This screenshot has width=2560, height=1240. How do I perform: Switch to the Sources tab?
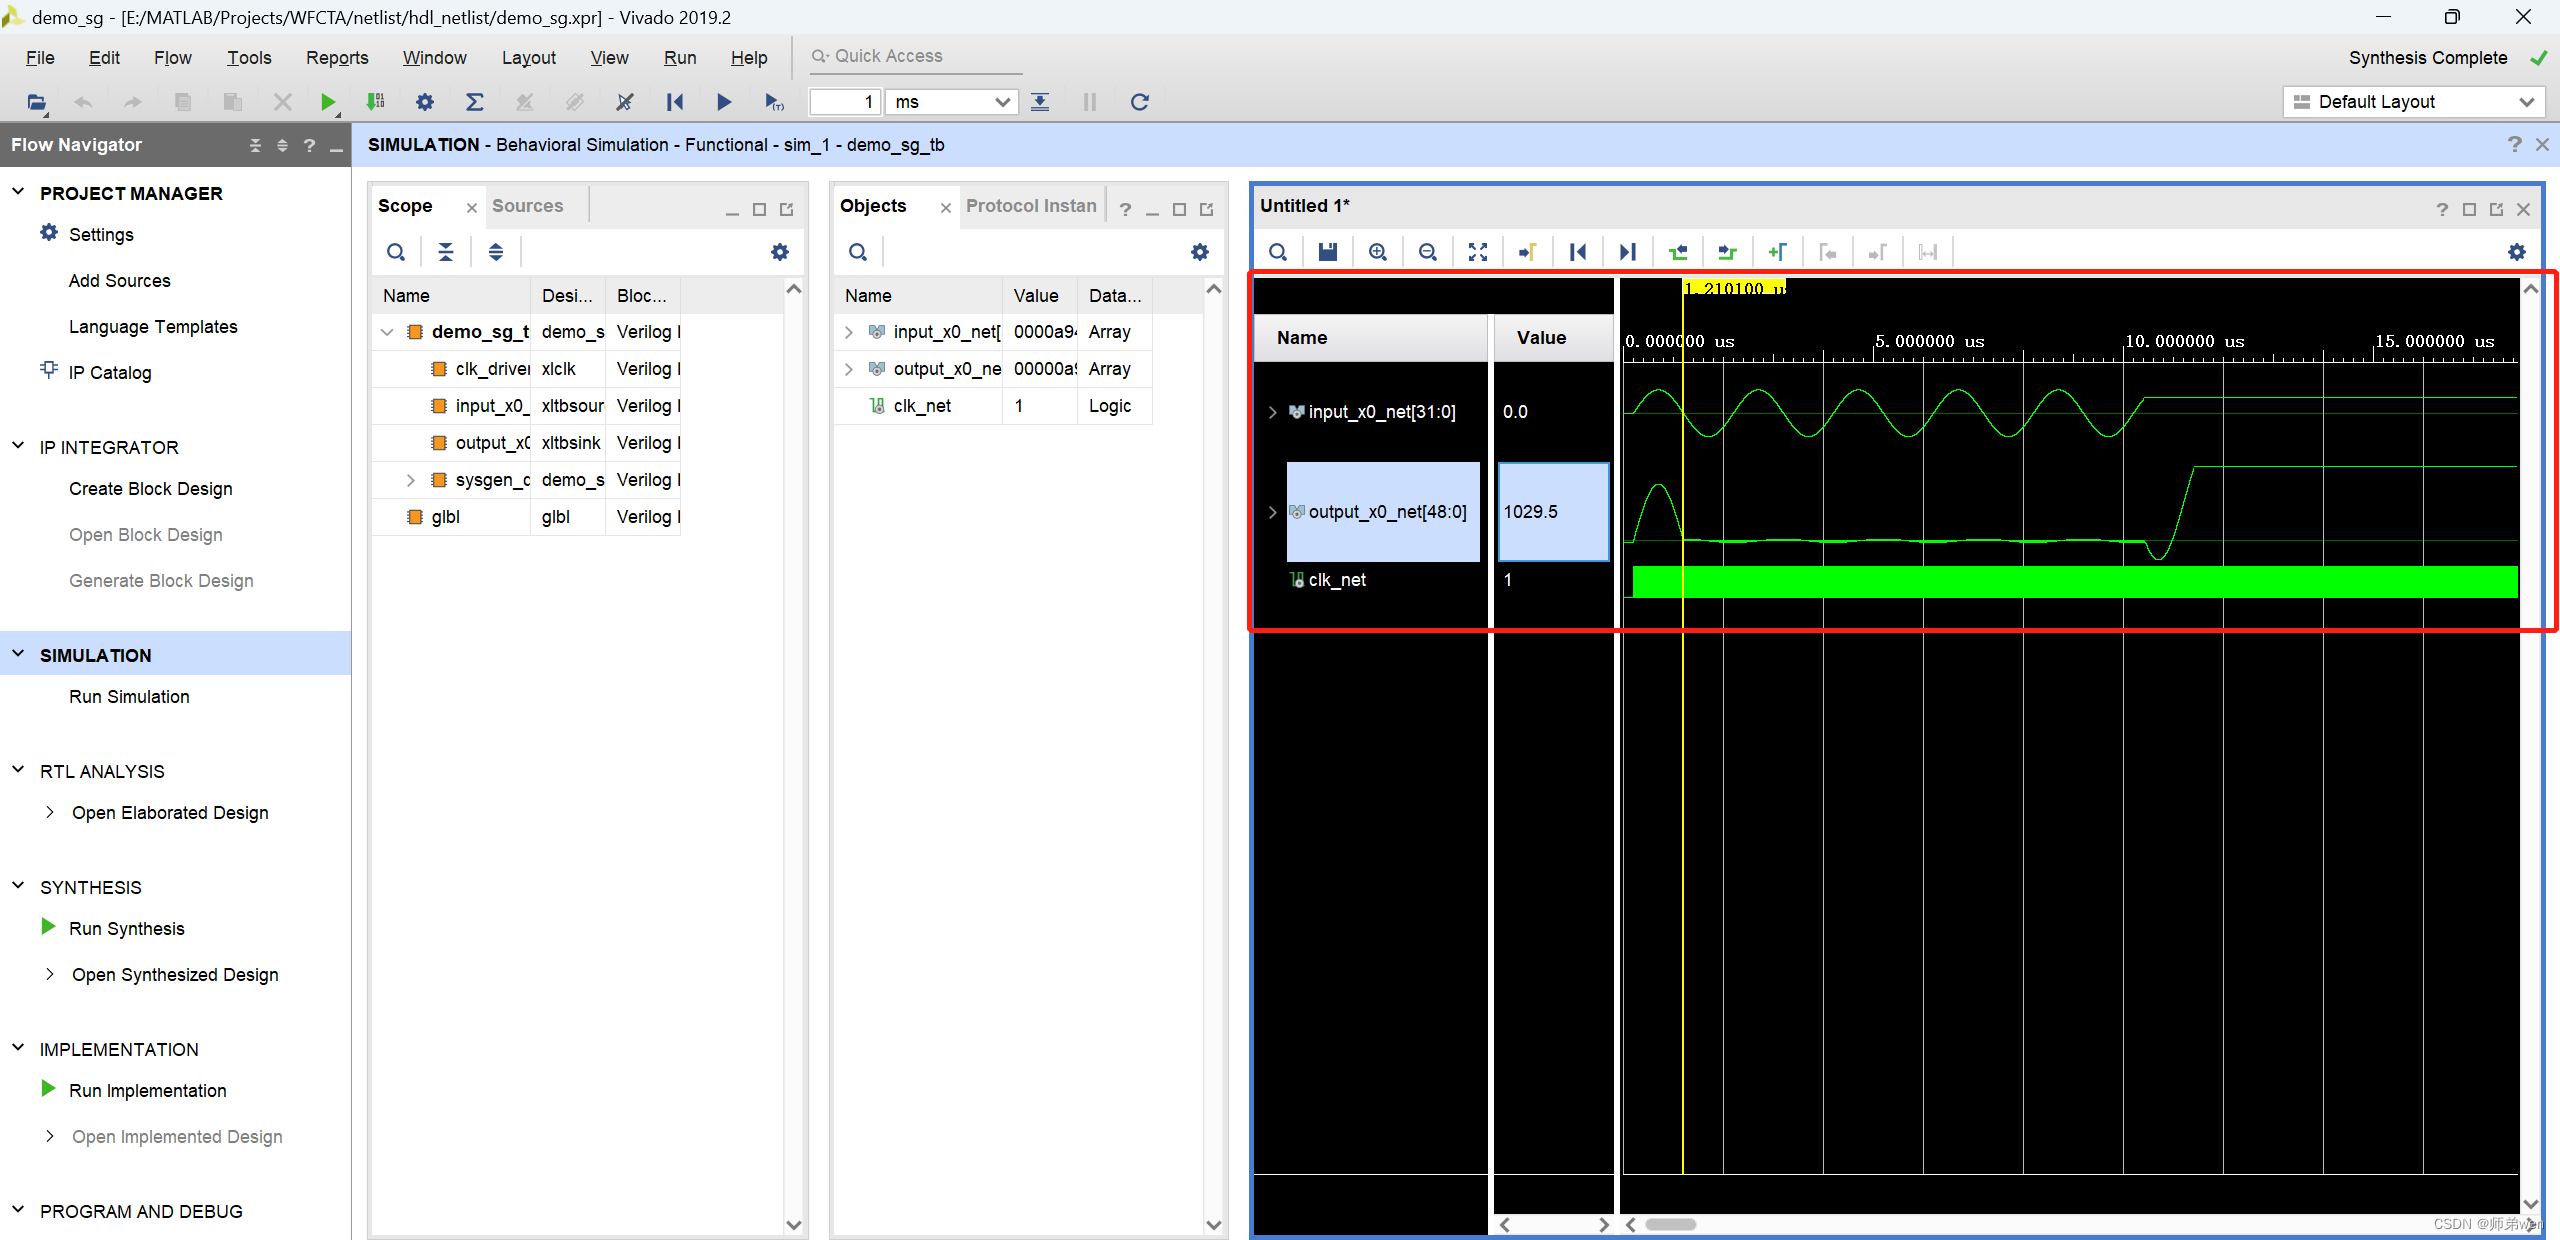coord(529,205)
